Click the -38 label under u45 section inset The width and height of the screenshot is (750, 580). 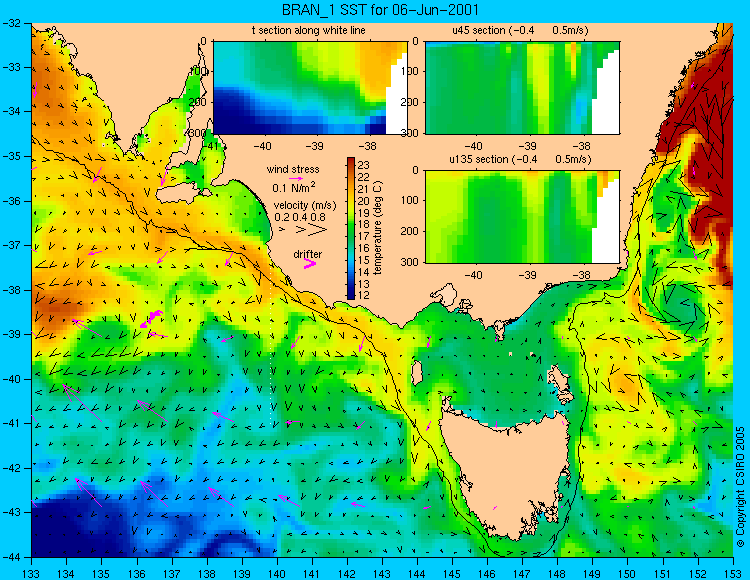tap(582, 146)
